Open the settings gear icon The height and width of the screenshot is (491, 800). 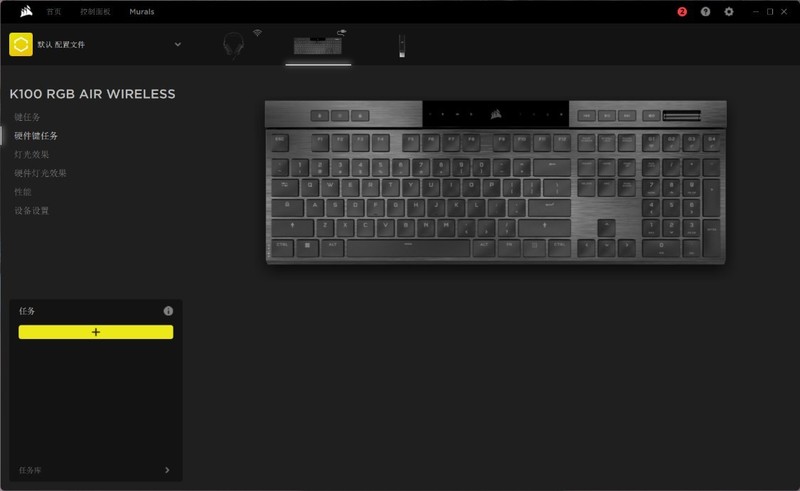(x=729, y=11)
